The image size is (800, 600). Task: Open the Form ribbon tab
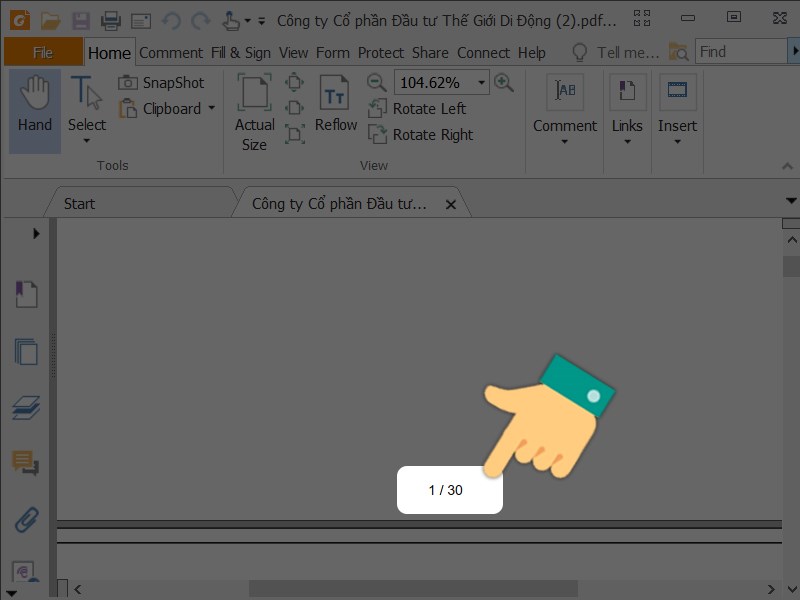pos(333,53)
